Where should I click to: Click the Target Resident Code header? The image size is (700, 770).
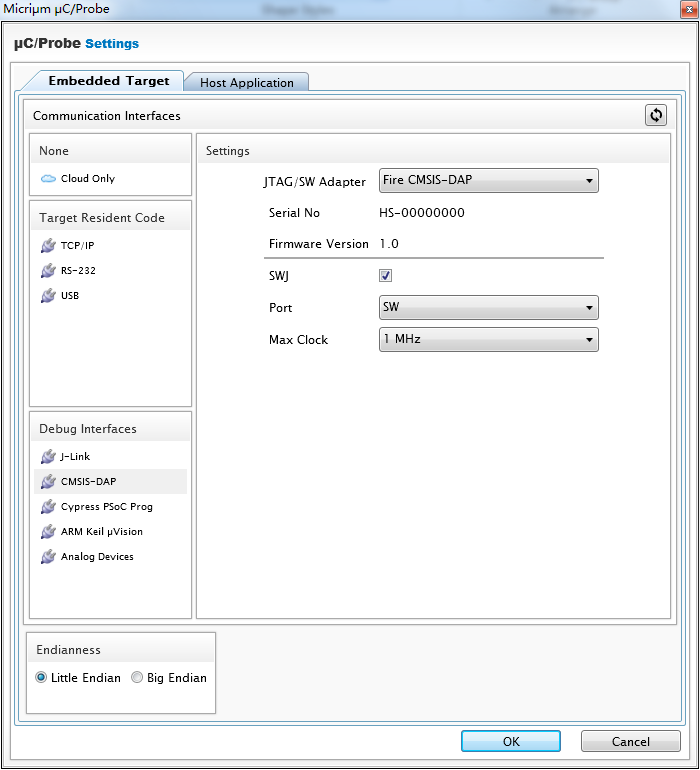(x=102, y=218)
